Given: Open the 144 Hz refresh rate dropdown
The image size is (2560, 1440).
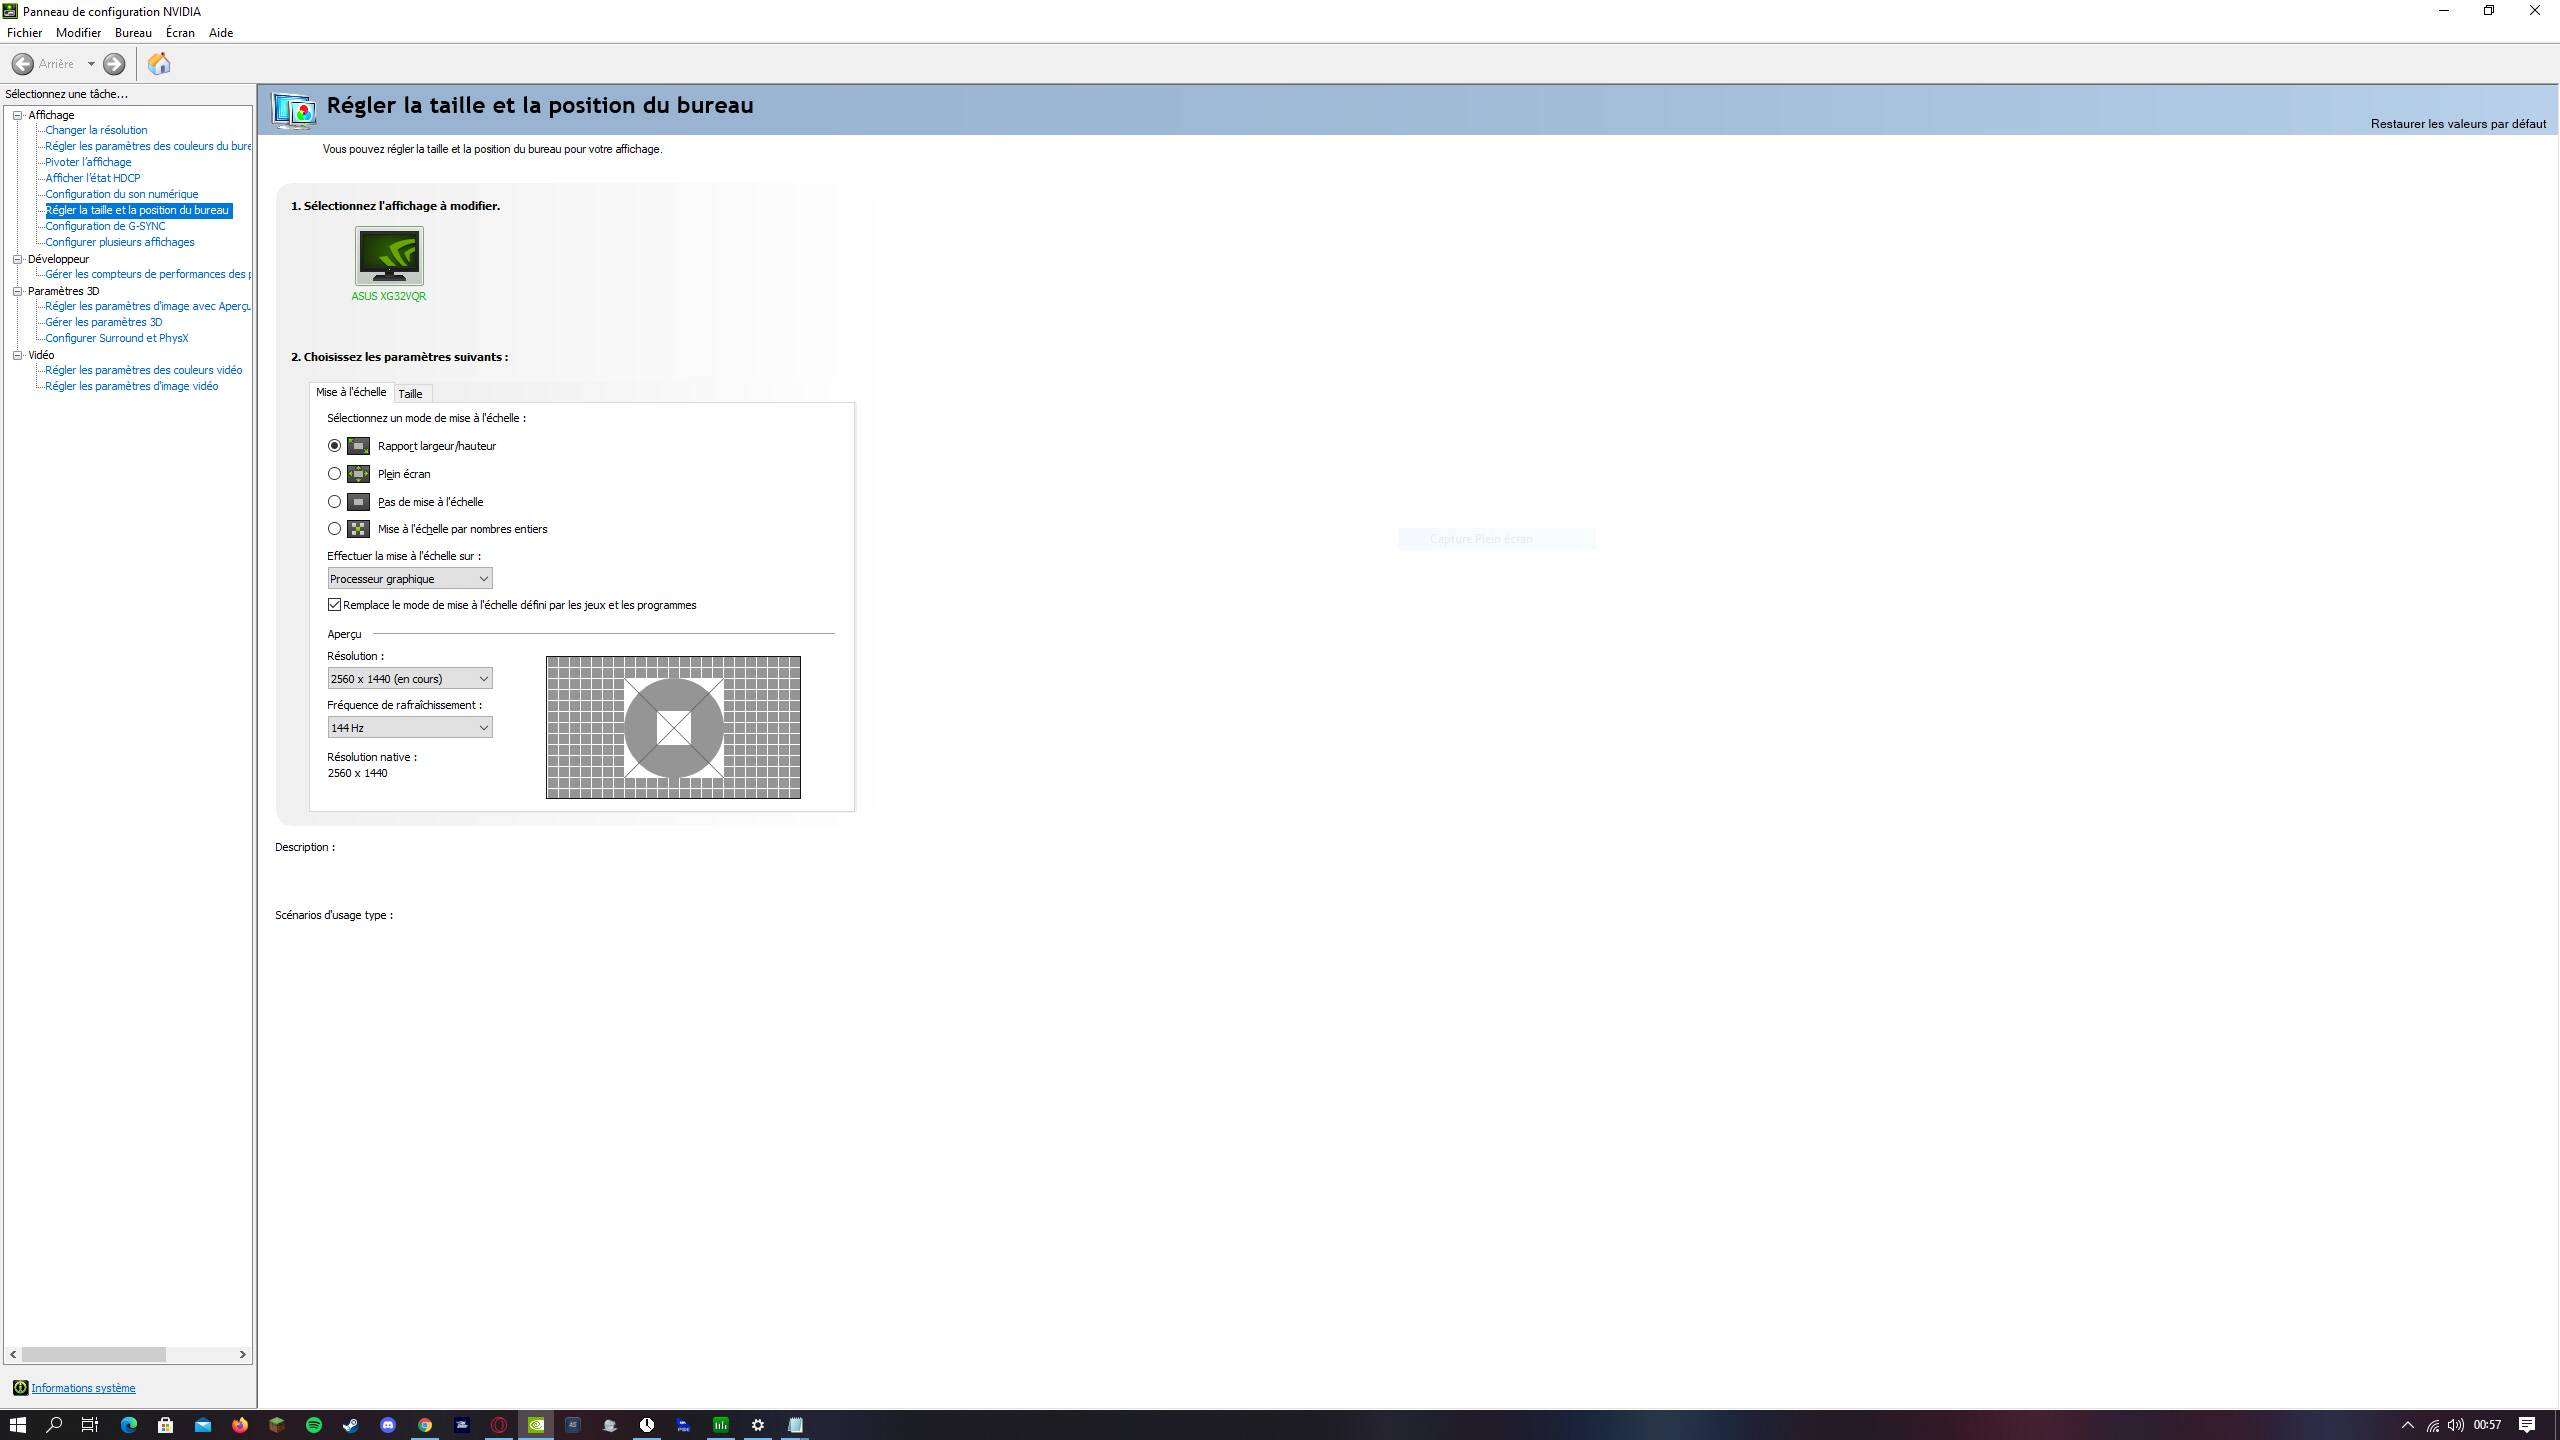Looking at the screenshot, I should pyautogui.click(x=410, y=728).
